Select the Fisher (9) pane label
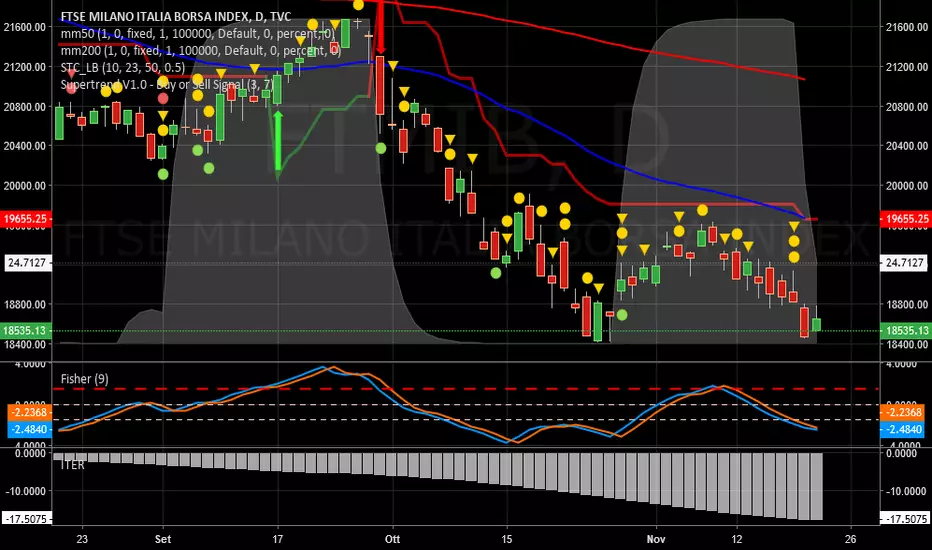Viewport: 932px width, 550px height. click(84, 379)
